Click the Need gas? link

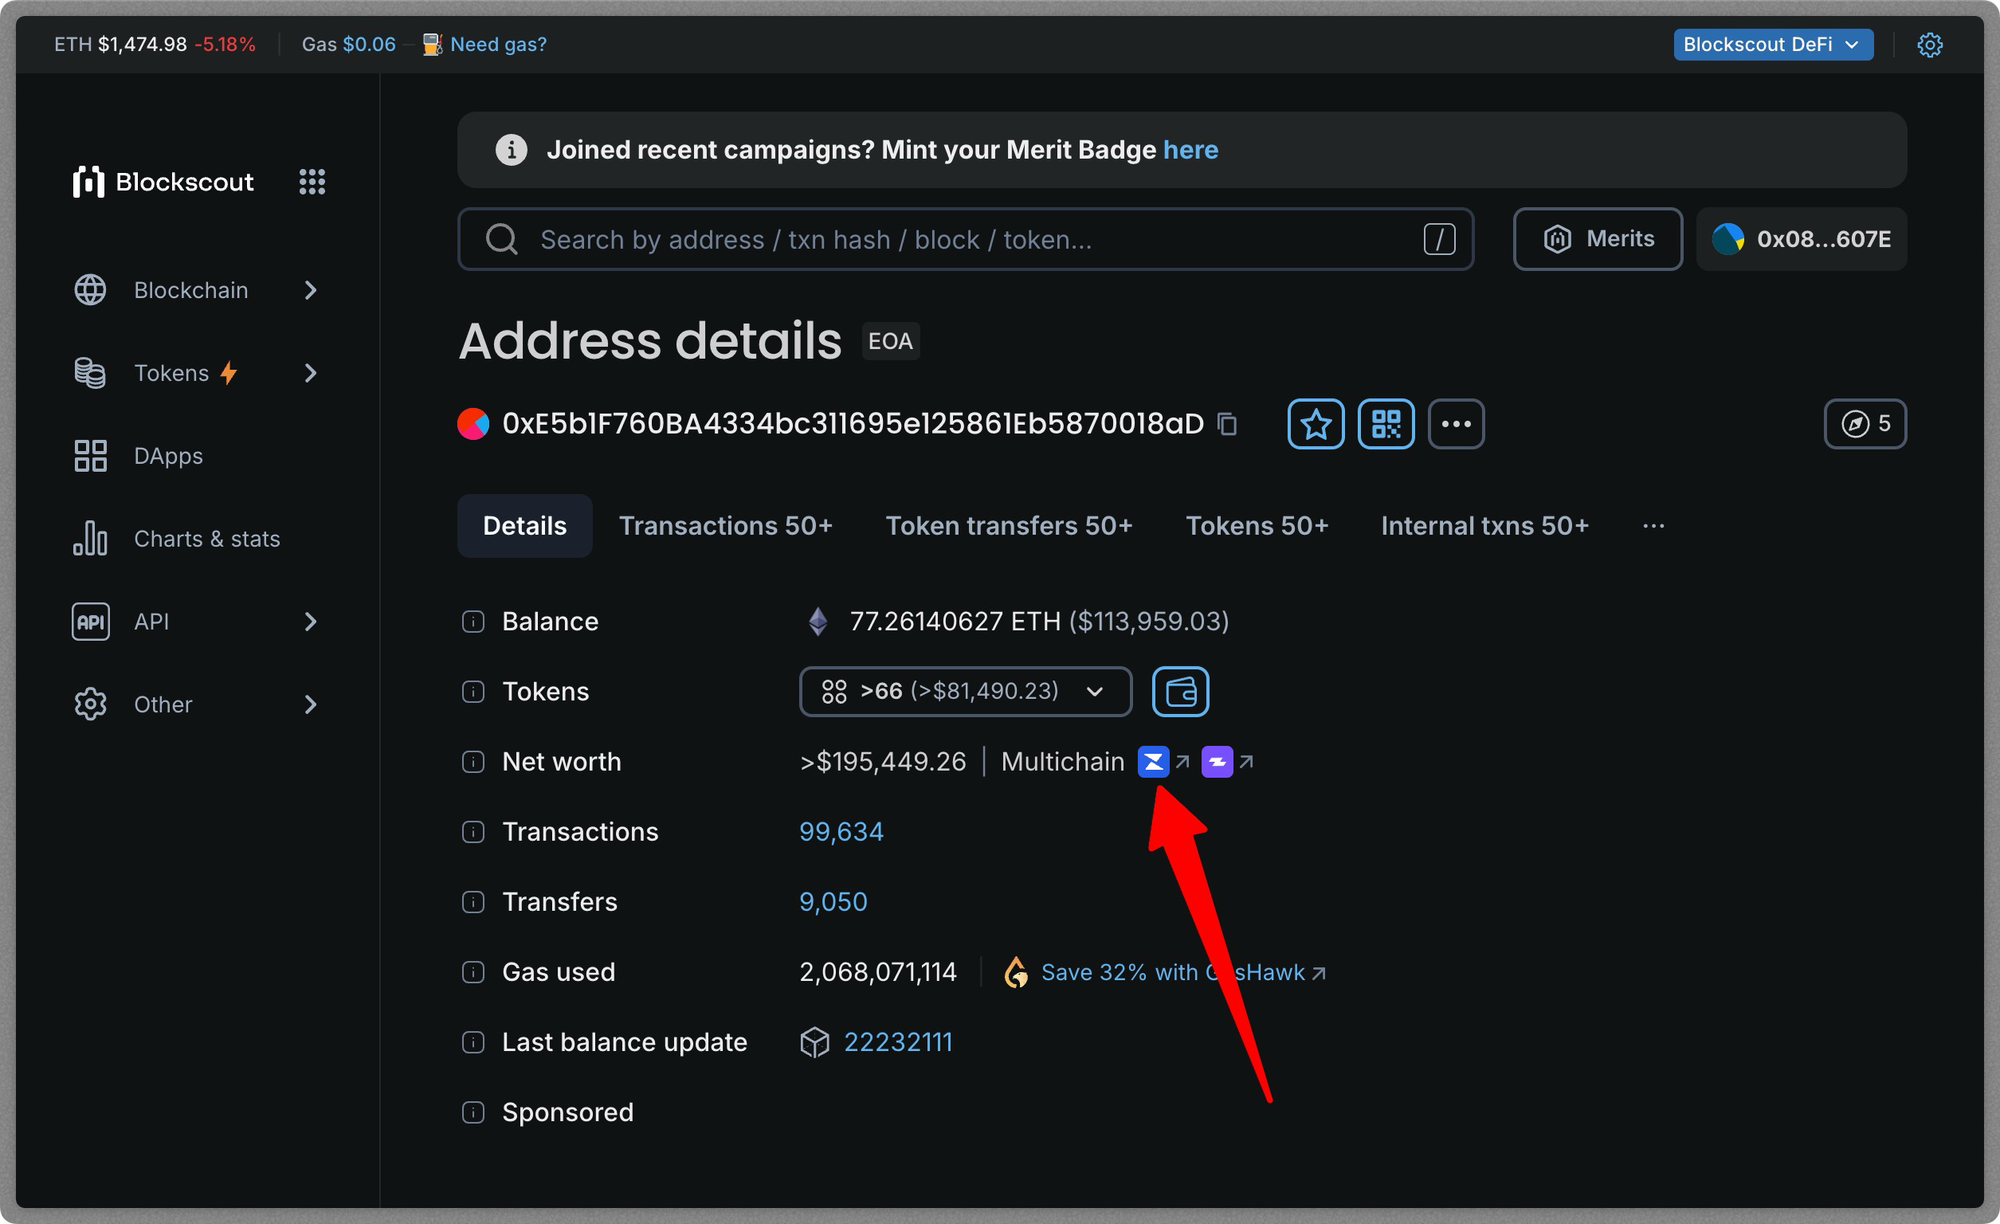pyautogui.click(x=498, y=45)
